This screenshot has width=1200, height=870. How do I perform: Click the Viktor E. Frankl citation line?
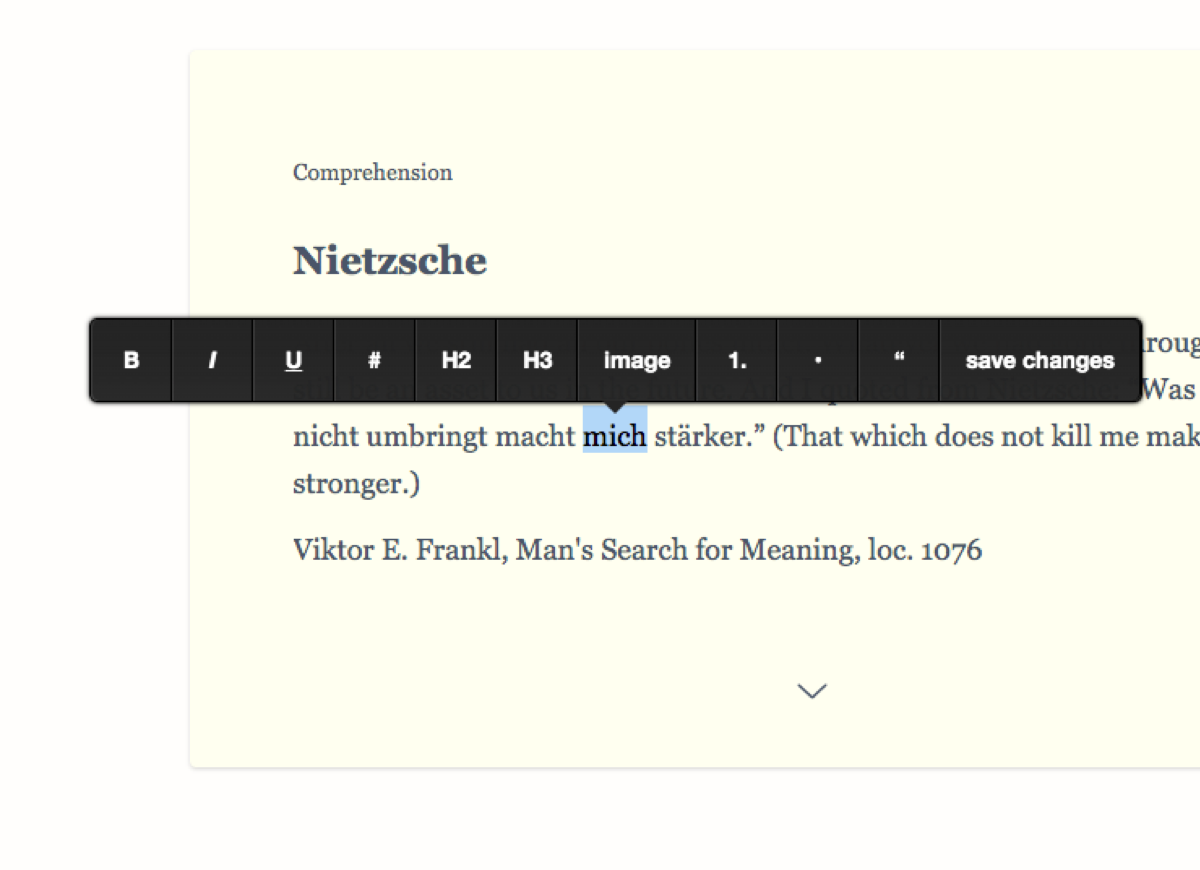pyautogui.click(x=637, y=550)
